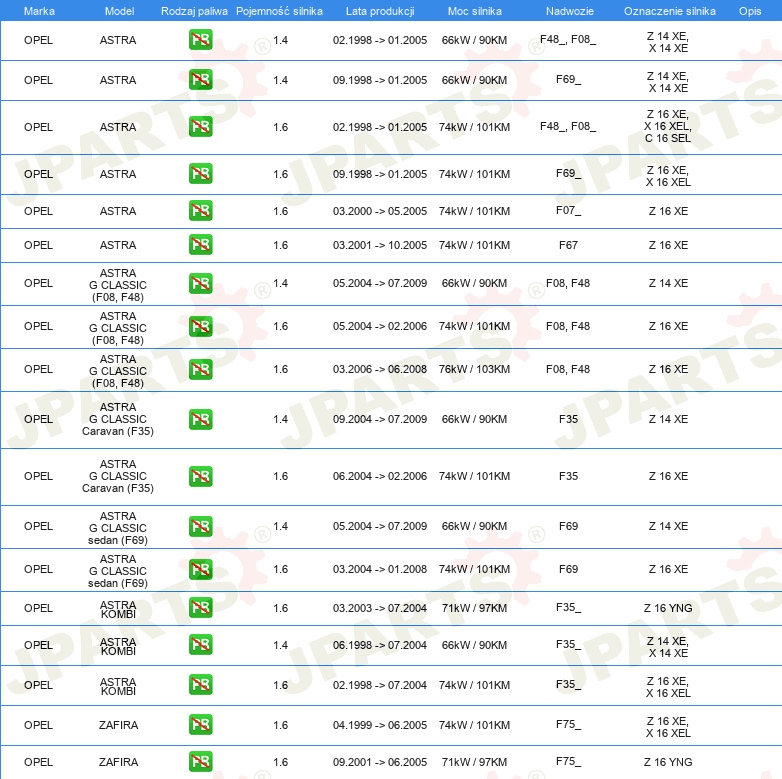Click Lata produkcji column header
Image resolution: width=782 pixels, height=779 pixels.
coord(380,11)
